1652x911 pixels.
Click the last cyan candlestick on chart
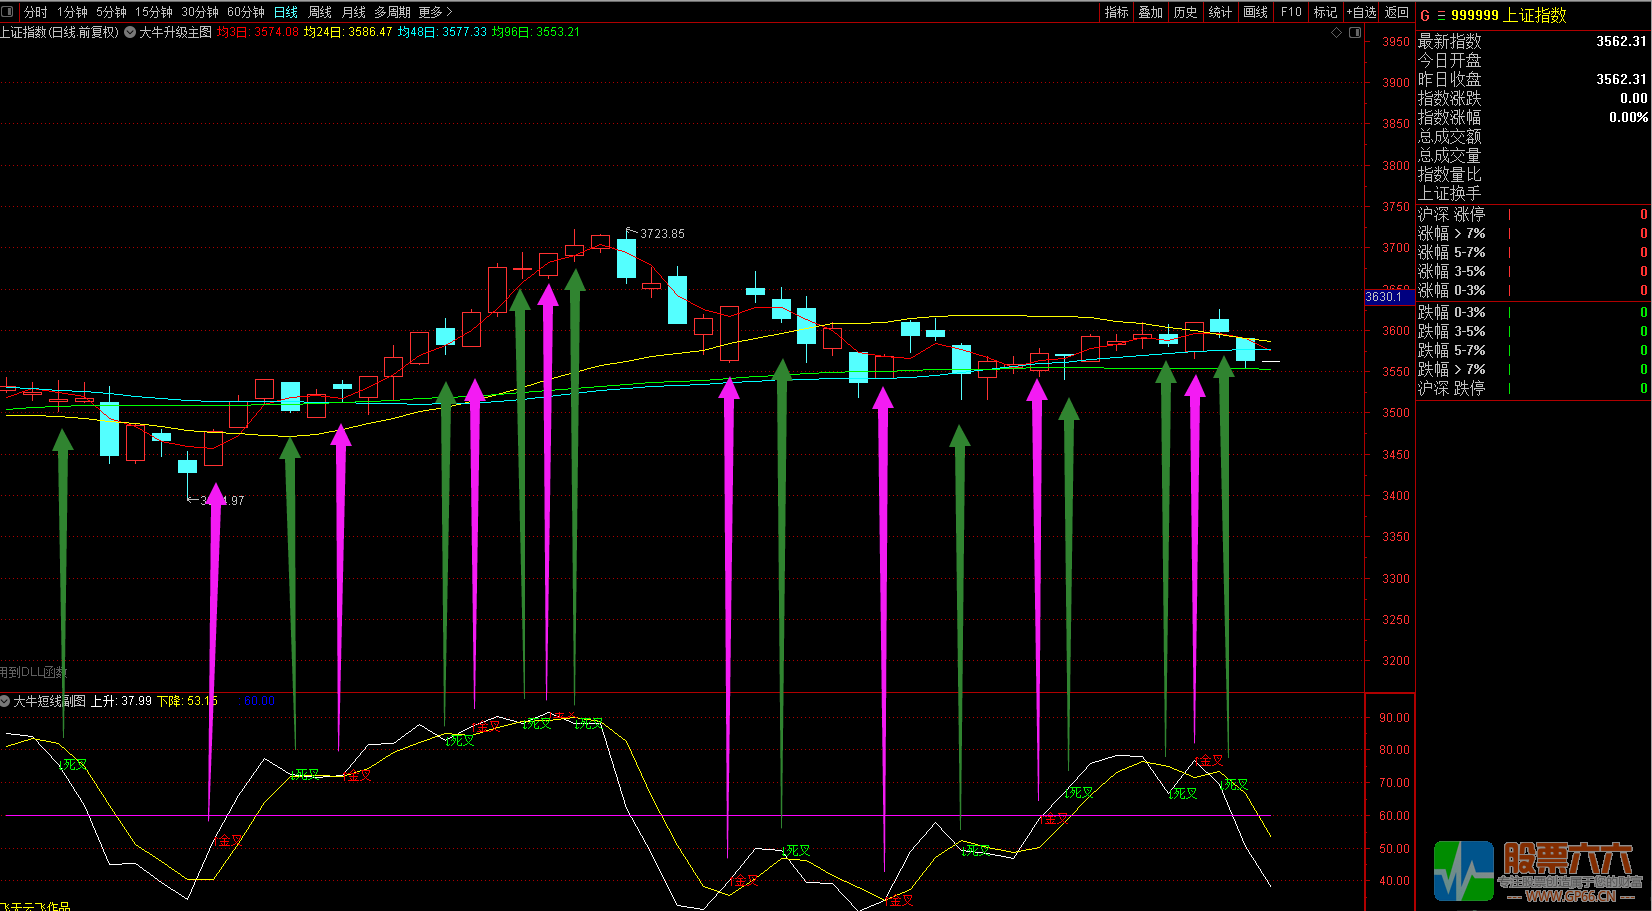(1245, 349)
